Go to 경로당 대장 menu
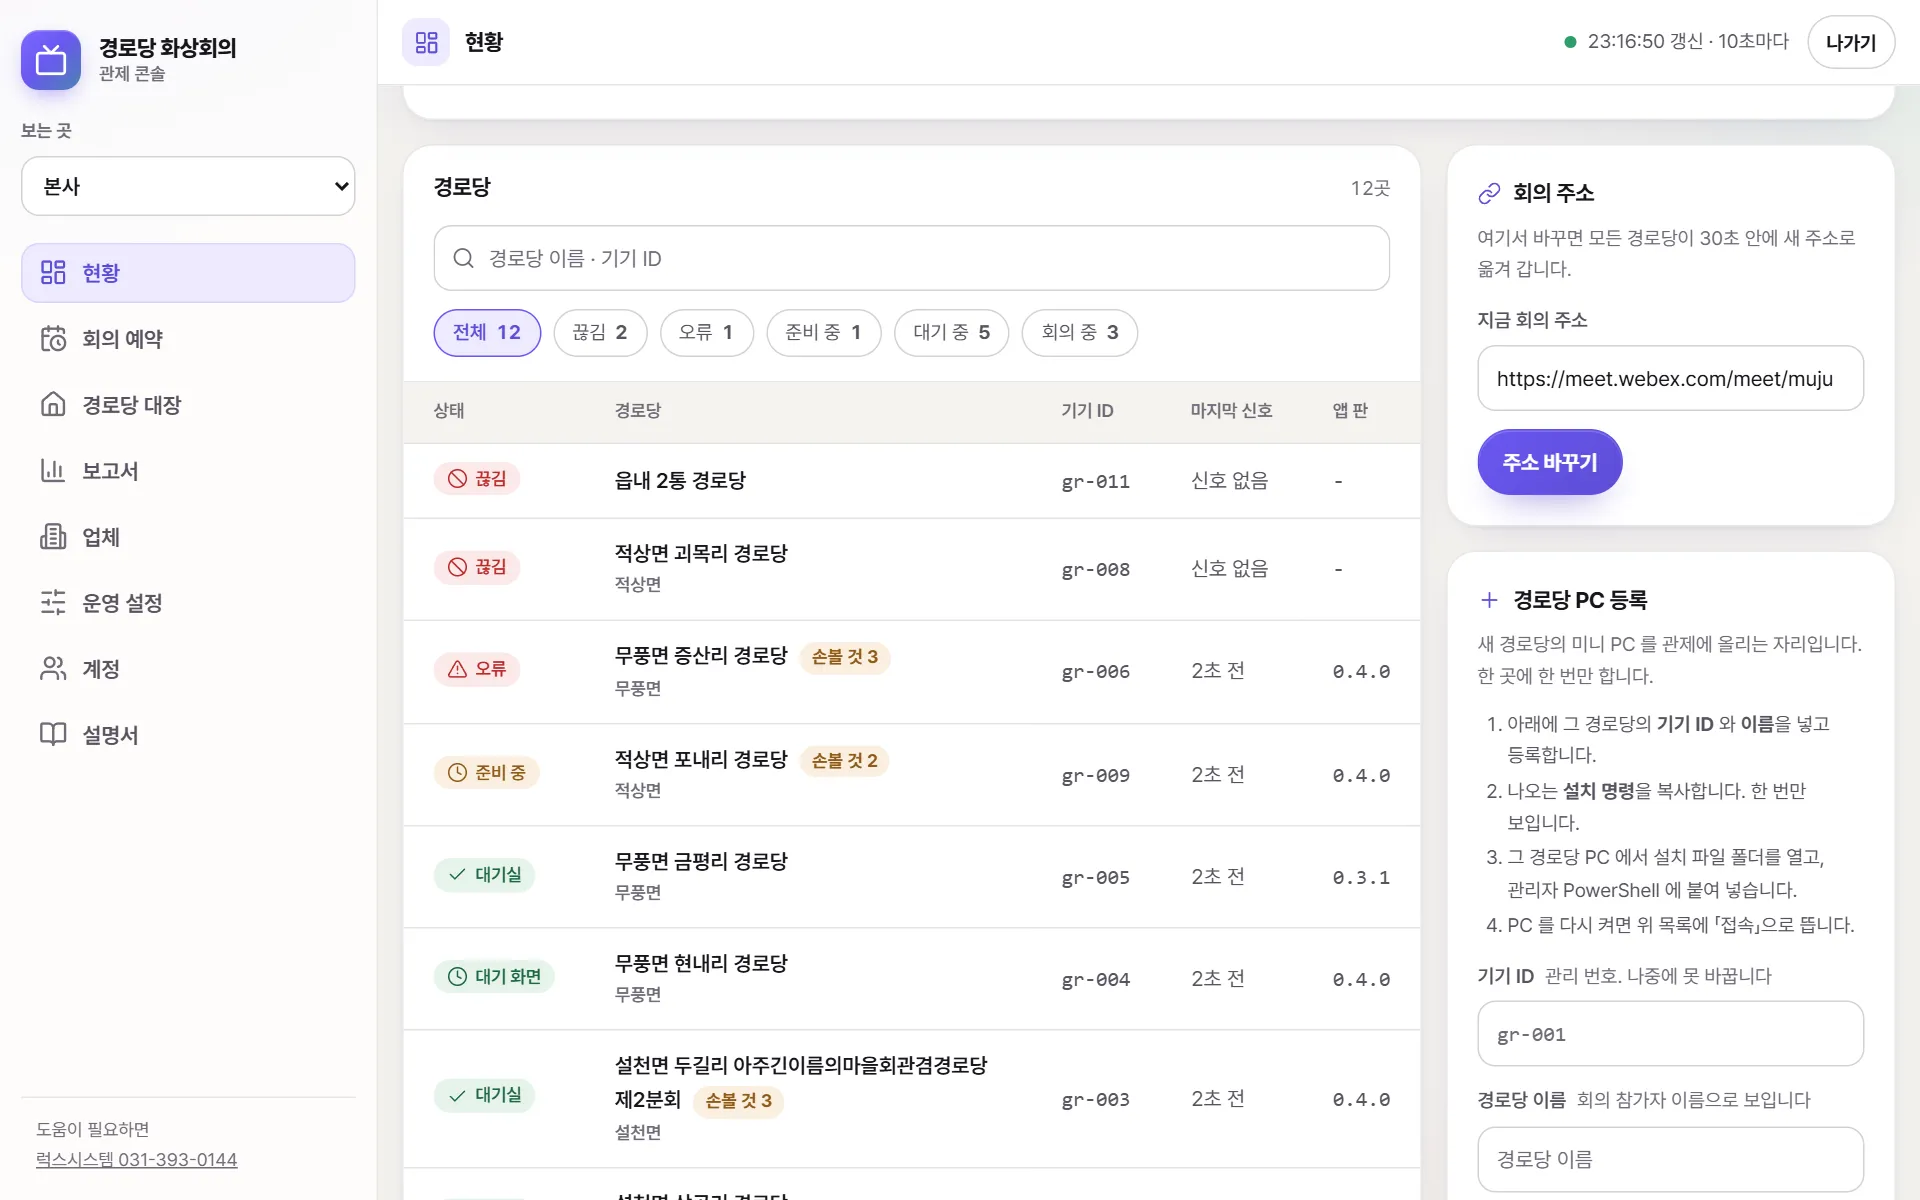Viewport: 1920px width, 1200px height. 188,405
